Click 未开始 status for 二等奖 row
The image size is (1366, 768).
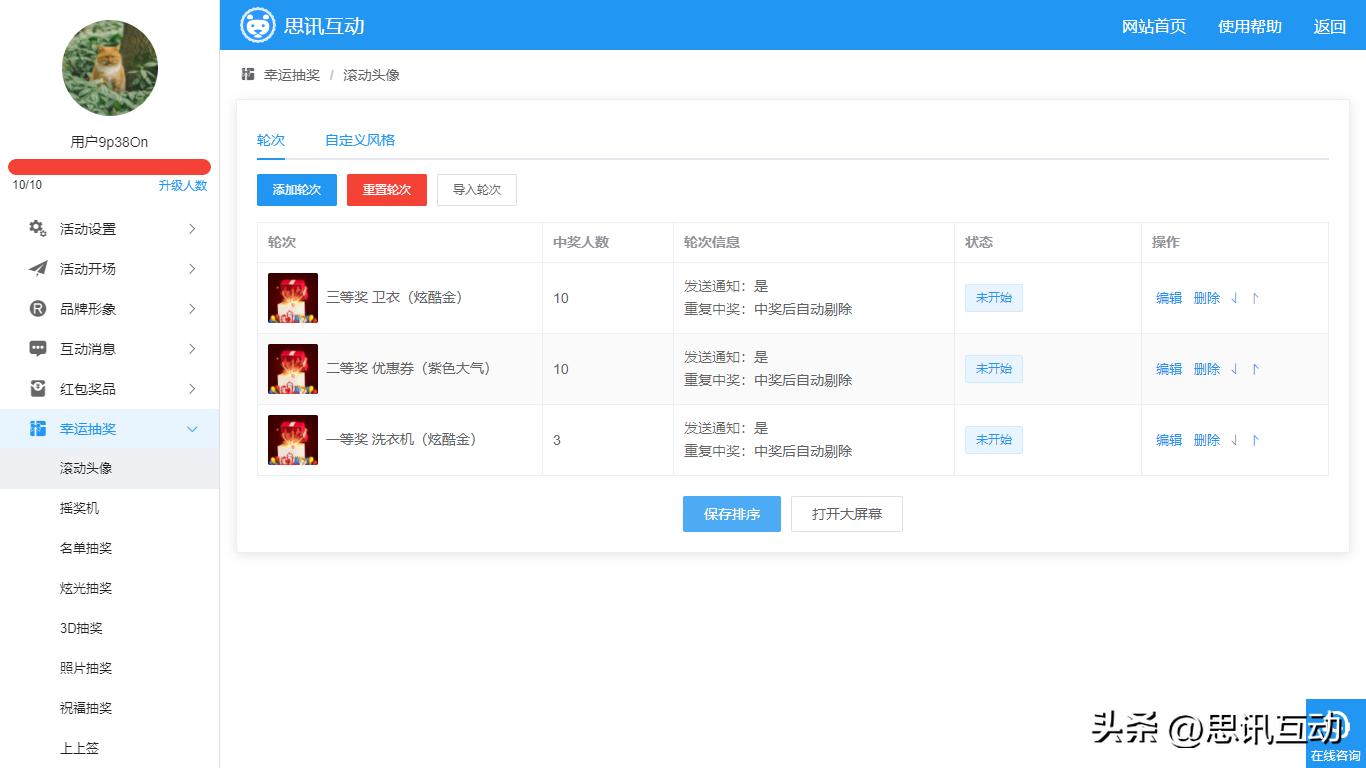993,368
